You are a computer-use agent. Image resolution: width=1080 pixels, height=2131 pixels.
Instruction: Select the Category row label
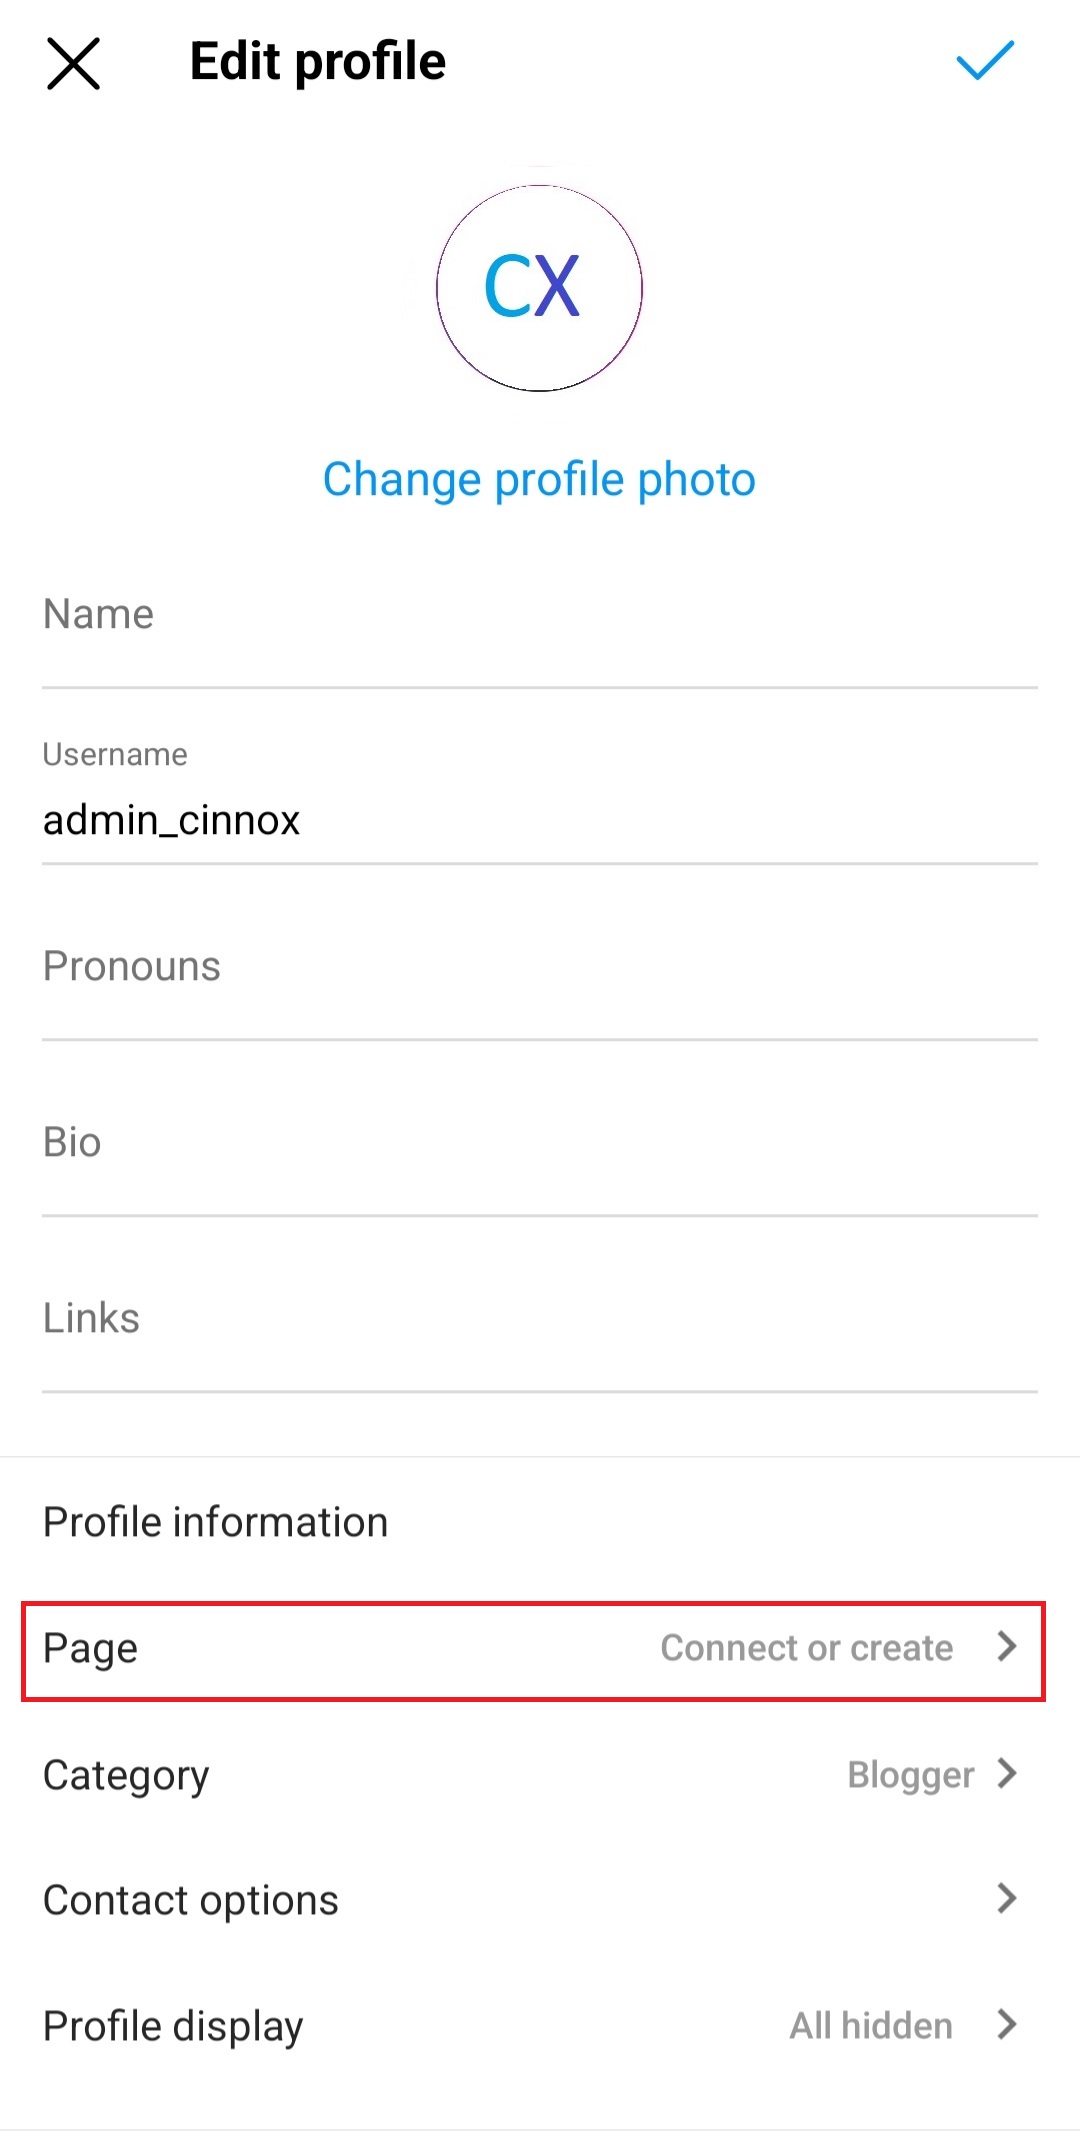click(x=126, y=1775)
